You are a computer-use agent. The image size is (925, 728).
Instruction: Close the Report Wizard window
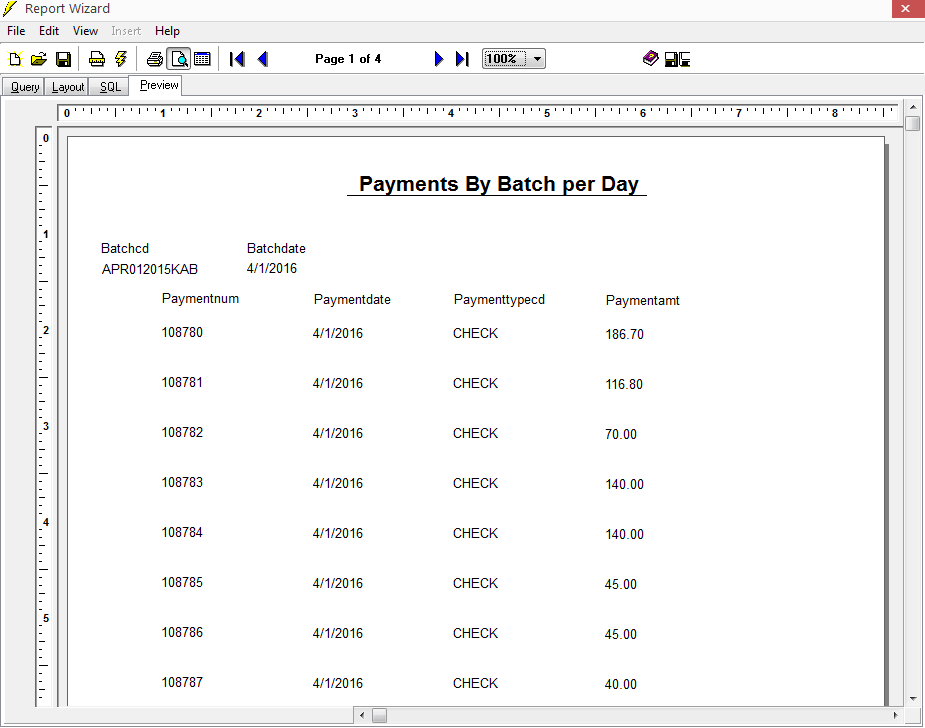point(907,8)
